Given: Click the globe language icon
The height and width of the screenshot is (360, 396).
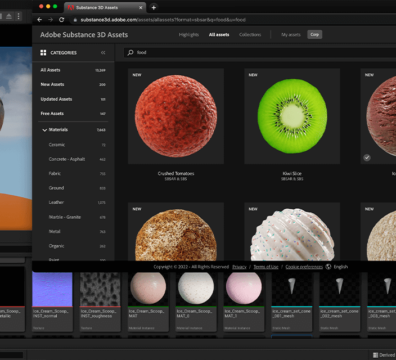Looking at the screenshot, I should pos(328,267).
